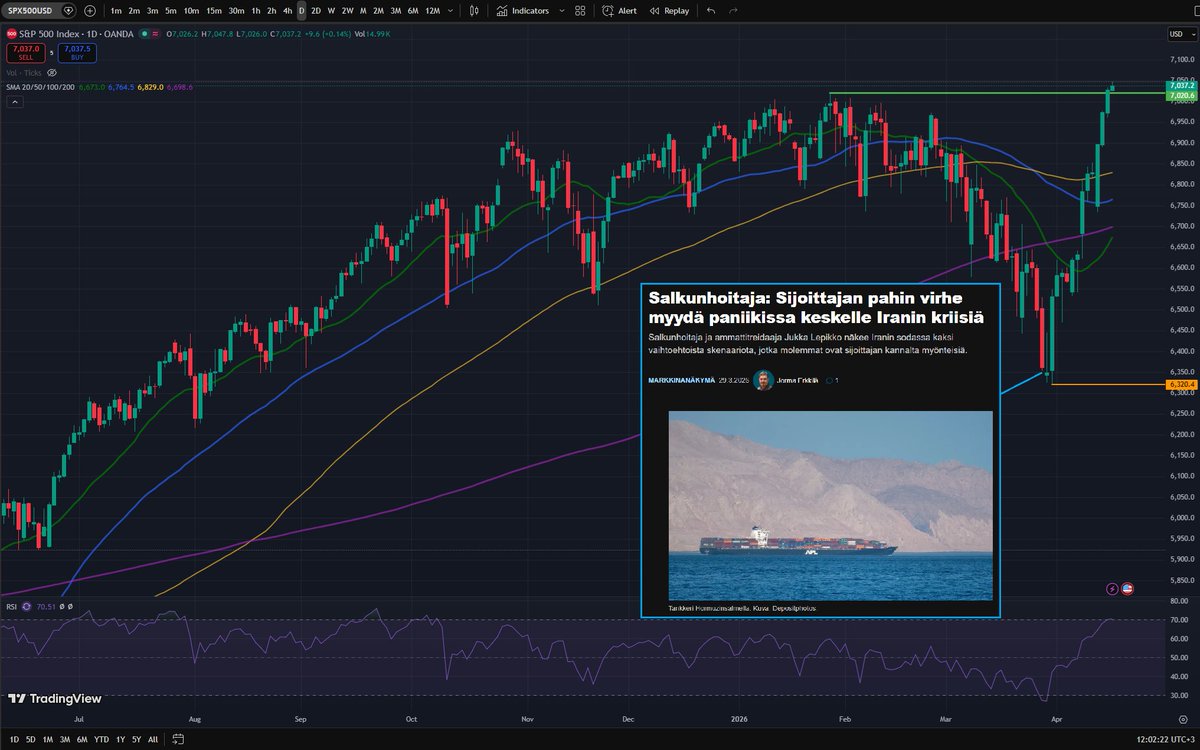Set date range to 5D
Viewport: 1200px width, 750px height.
30,739
